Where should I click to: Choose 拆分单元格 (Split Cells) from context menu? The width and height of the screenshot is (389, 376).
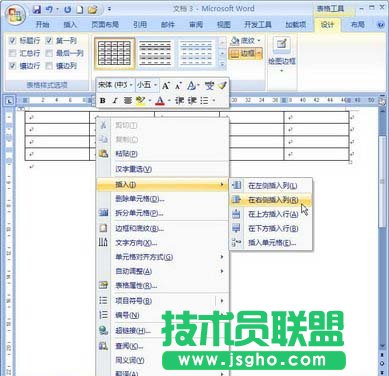[x=162, y=213]
